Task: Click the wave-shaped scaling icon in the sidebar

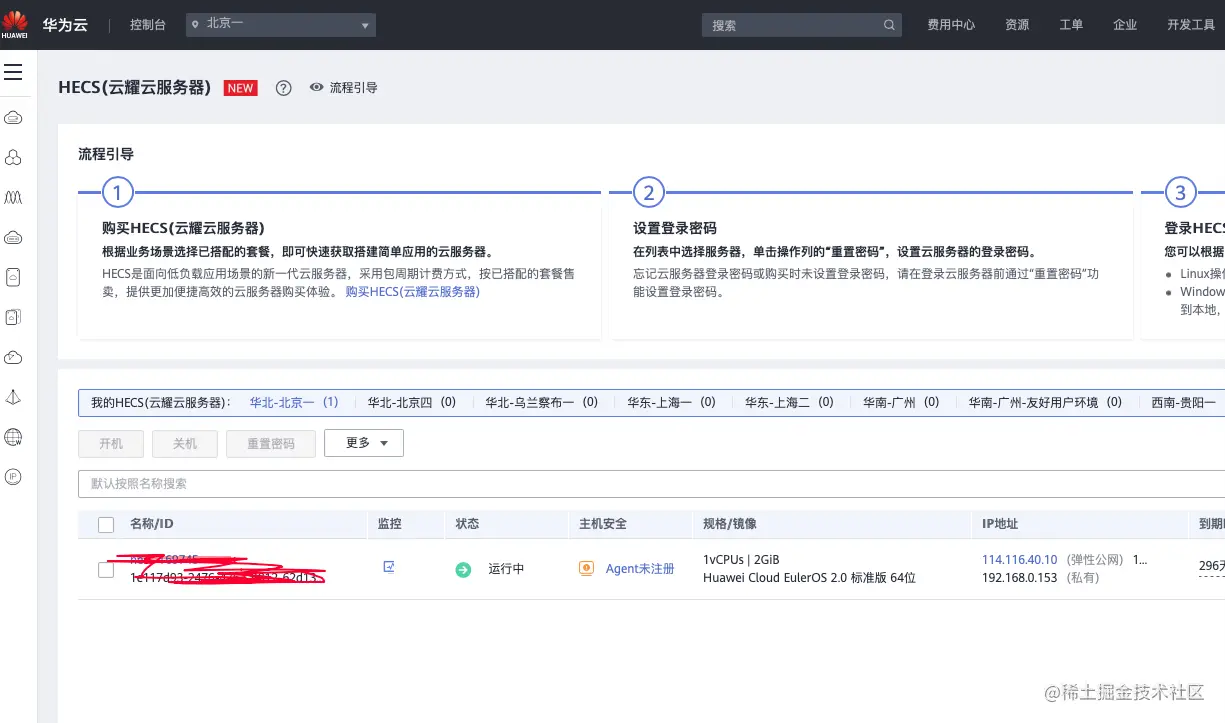Action: [x=14, y=198]
